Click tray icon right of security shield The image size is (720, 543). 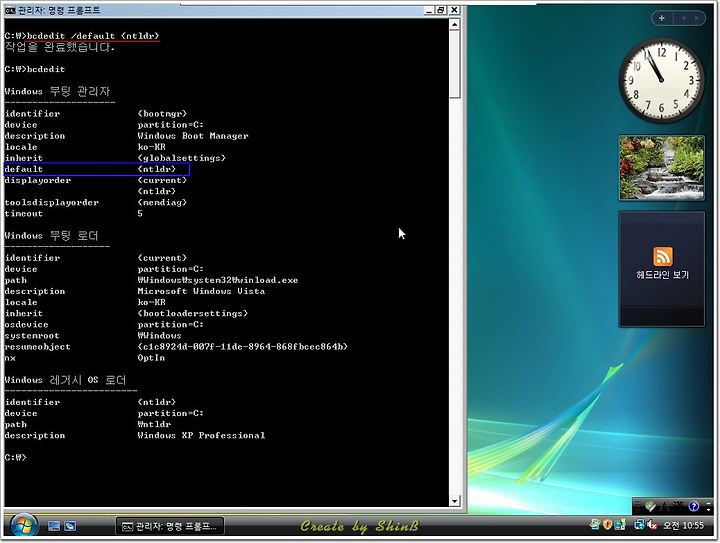point(619,524)
